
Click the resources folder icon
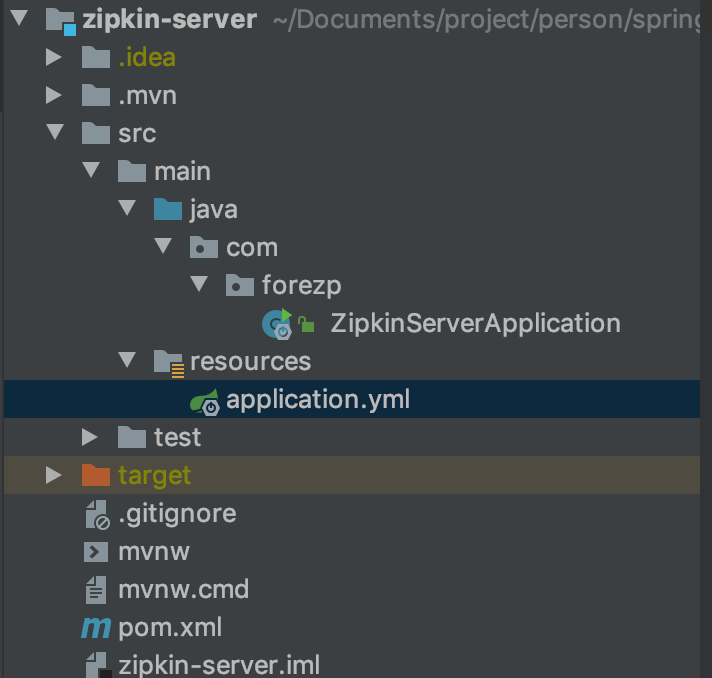tap(168, 362)
